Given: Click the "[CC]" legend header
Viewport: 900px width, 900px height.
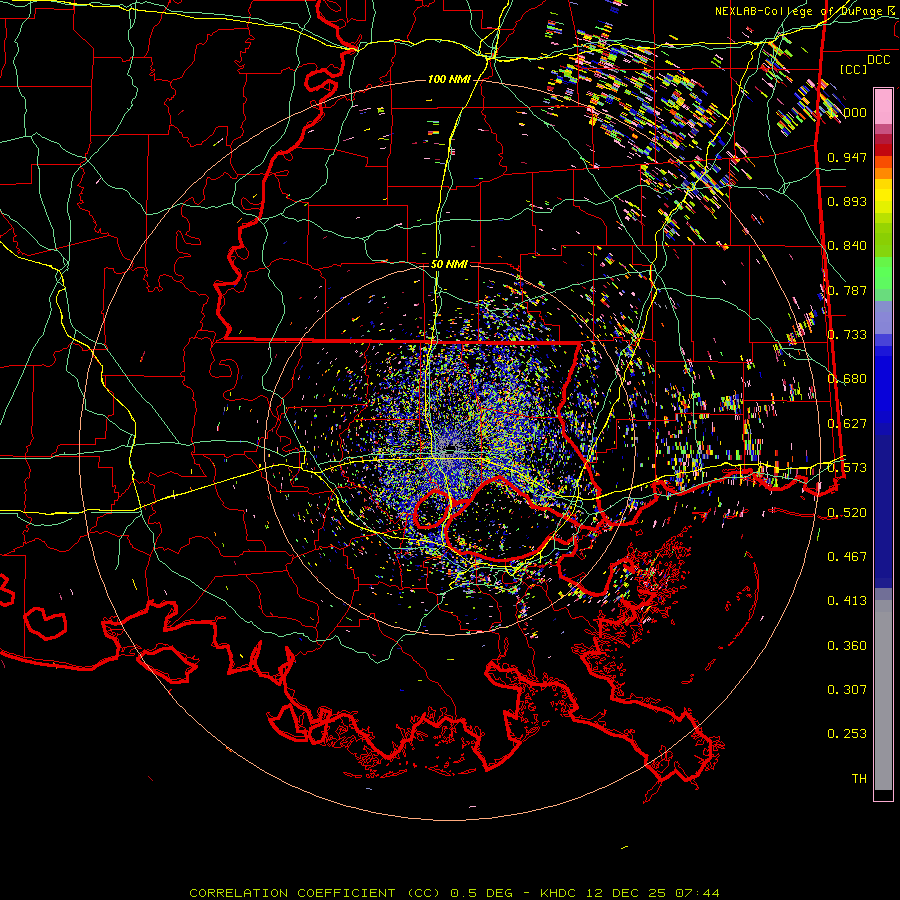Looking at the screenshot, I should coord(853,69).
